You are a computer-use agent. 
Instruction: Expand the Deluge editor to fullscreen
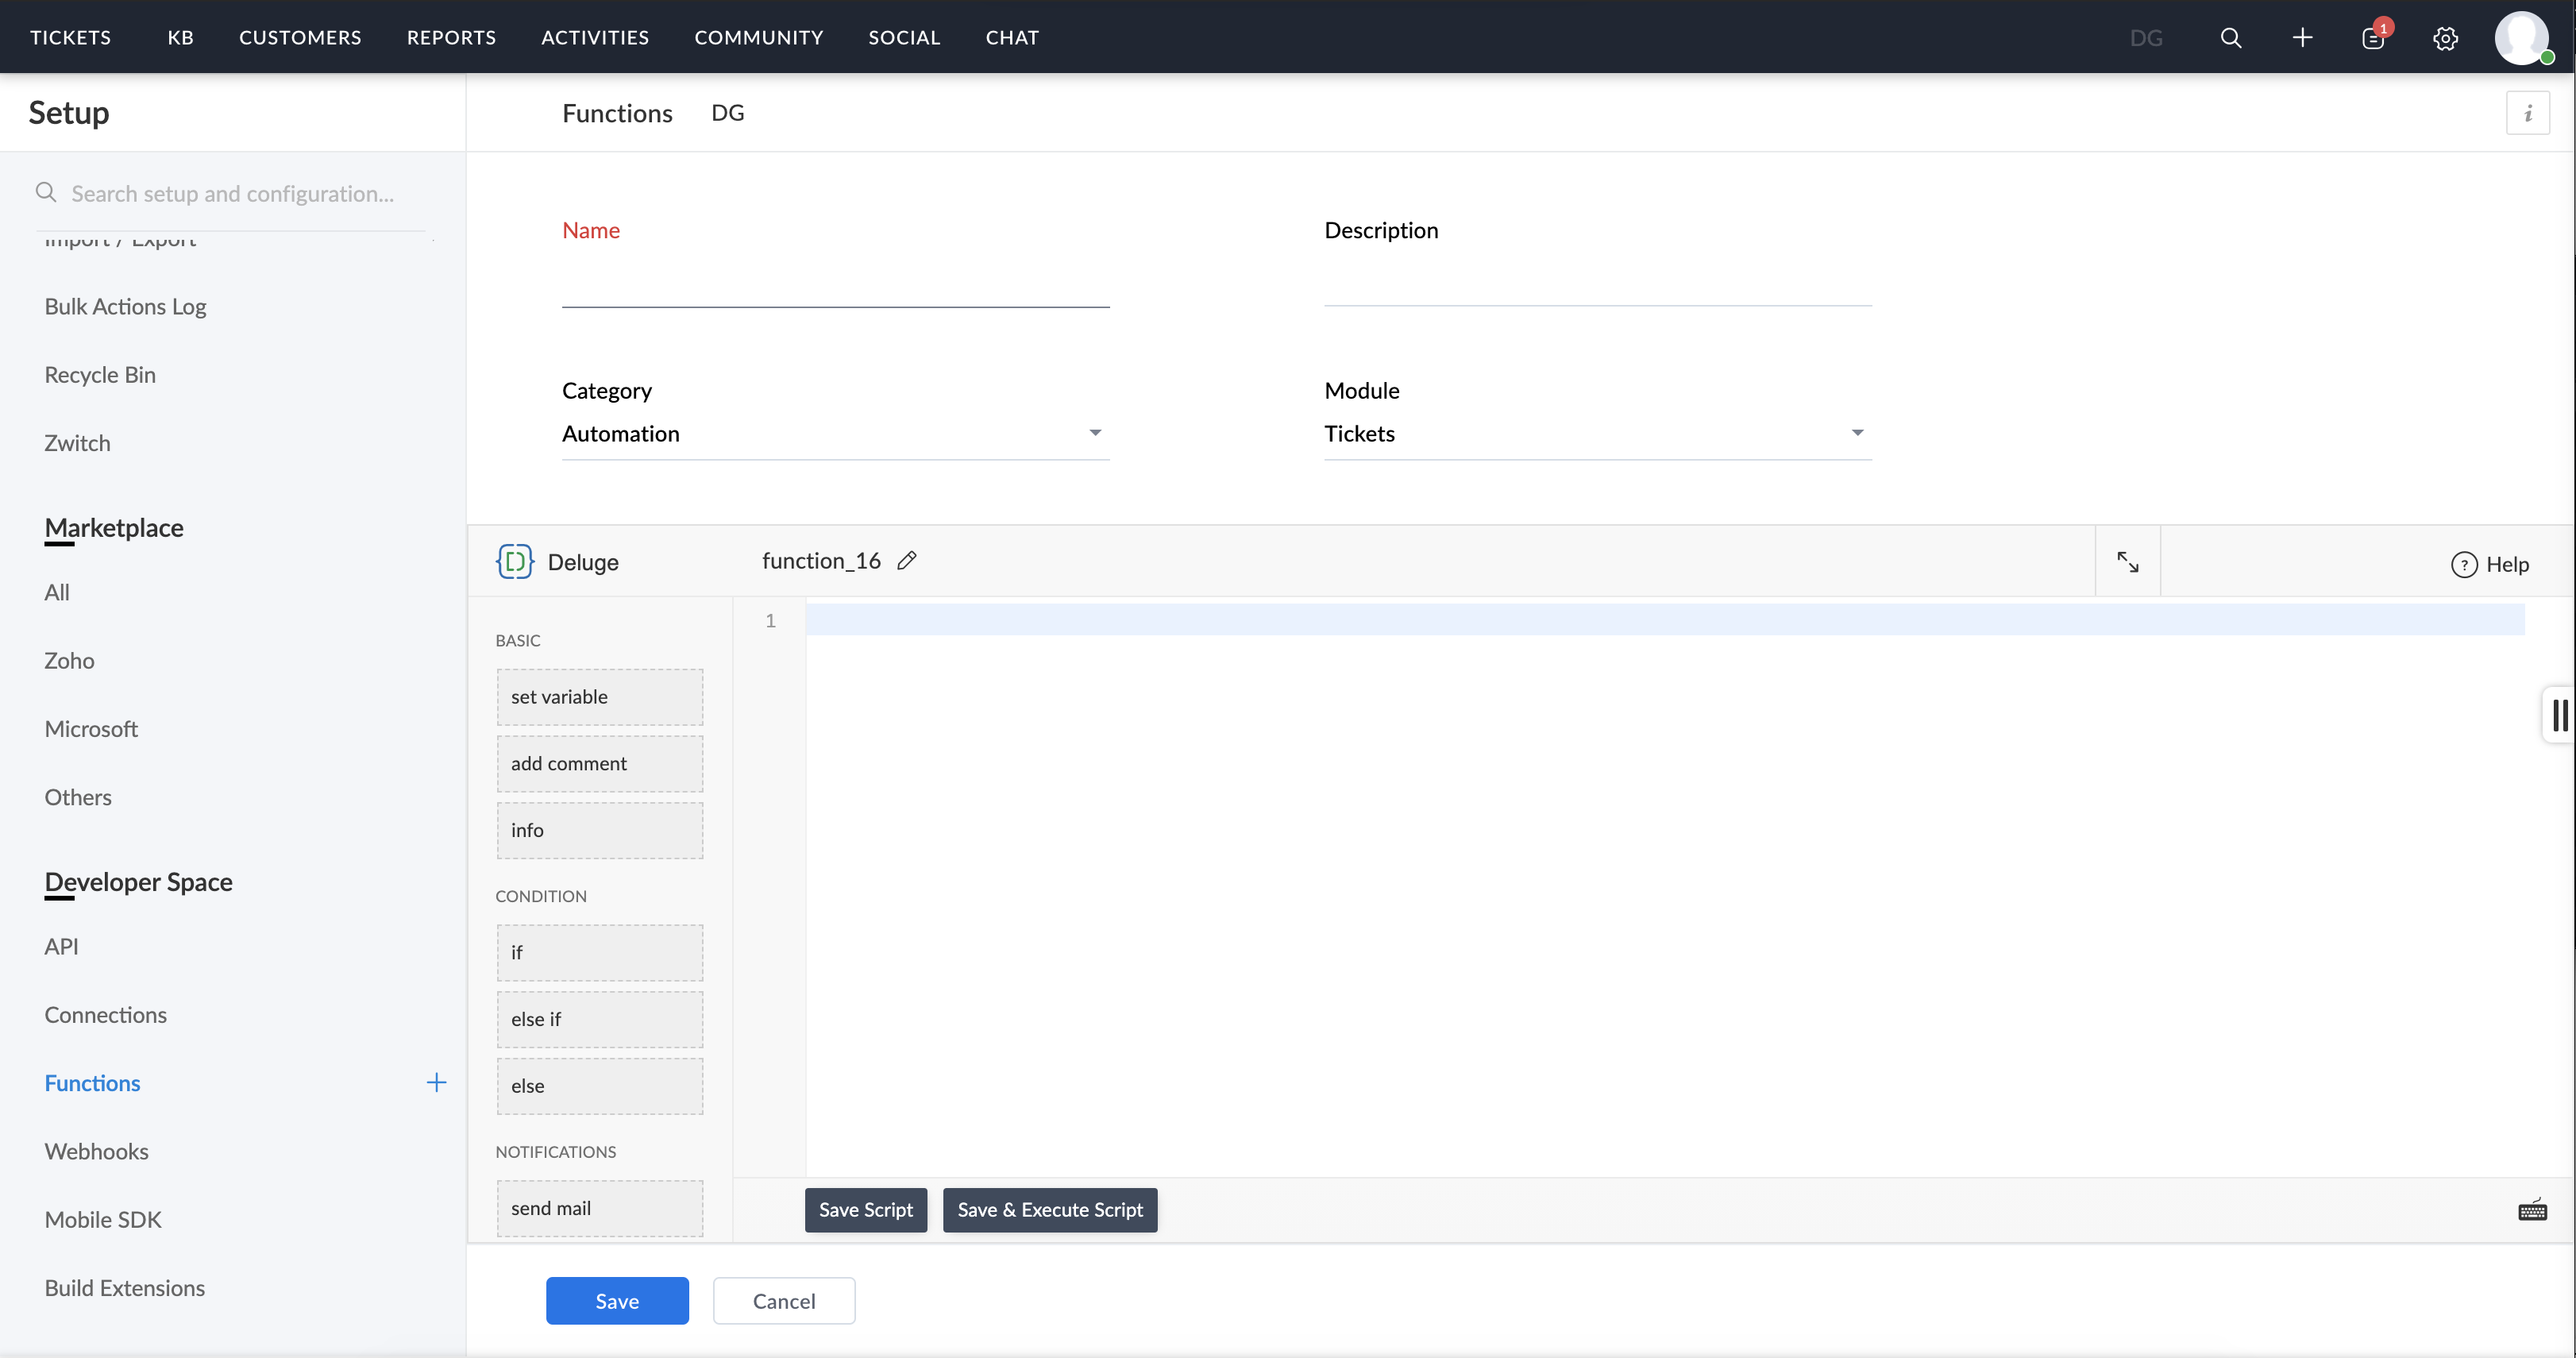click(2127, 562)
